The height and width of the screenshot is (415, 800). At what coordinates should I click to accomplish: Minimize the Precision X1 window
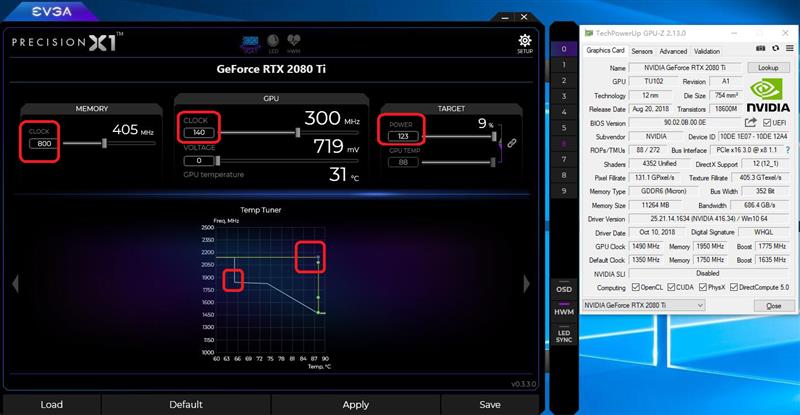pyautogui.click(x=505, y=17)
